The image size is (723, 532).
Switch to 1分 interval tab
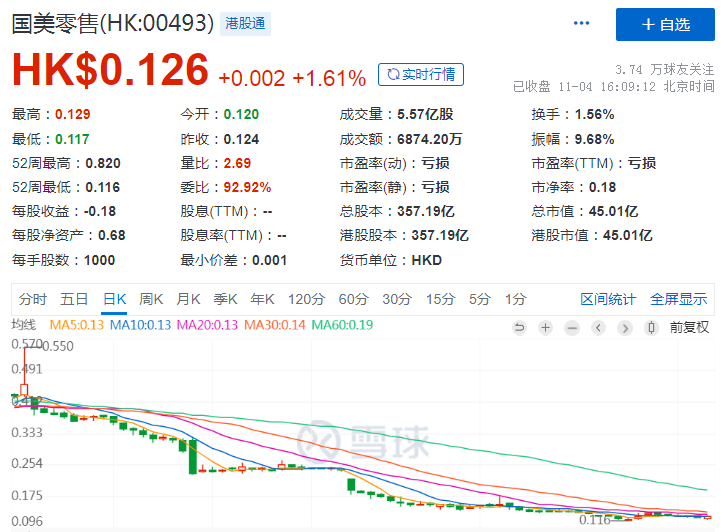(x=515, y=299)
